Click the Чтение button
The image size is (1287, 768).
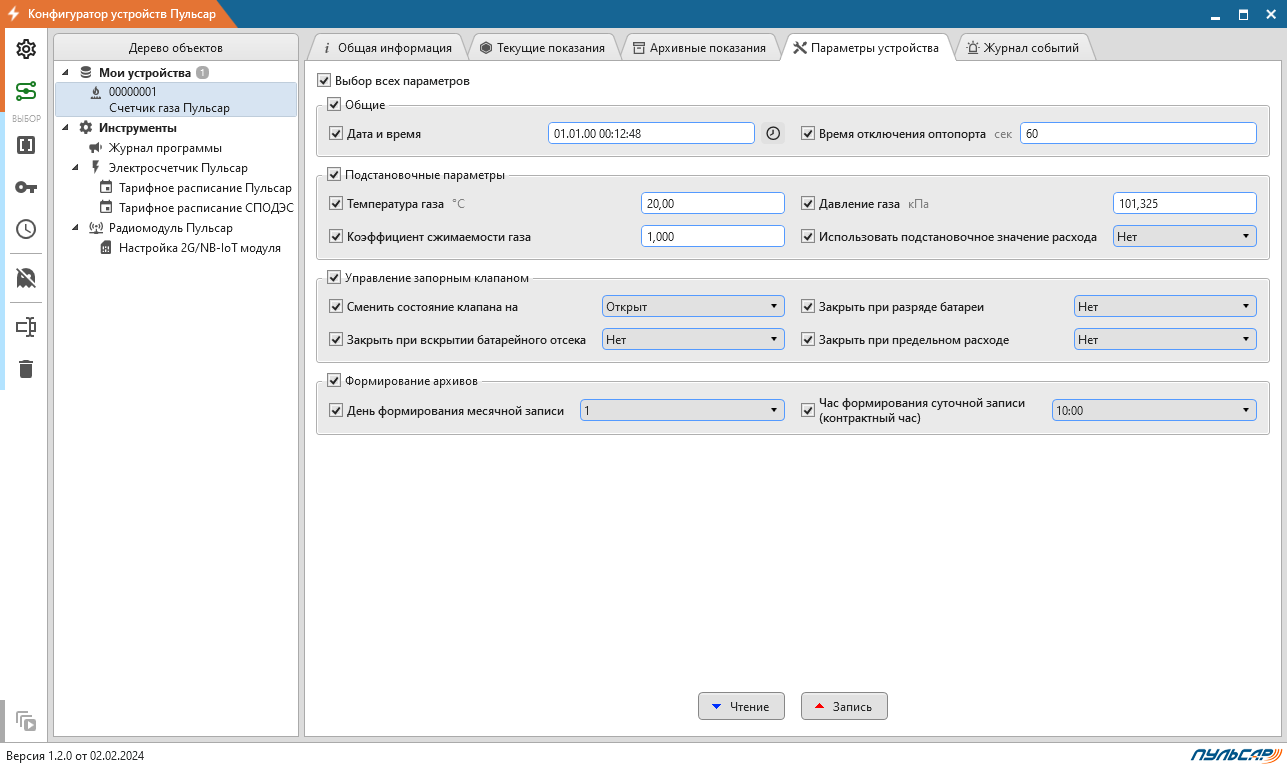pyautogui.click(x=741, y=706)
